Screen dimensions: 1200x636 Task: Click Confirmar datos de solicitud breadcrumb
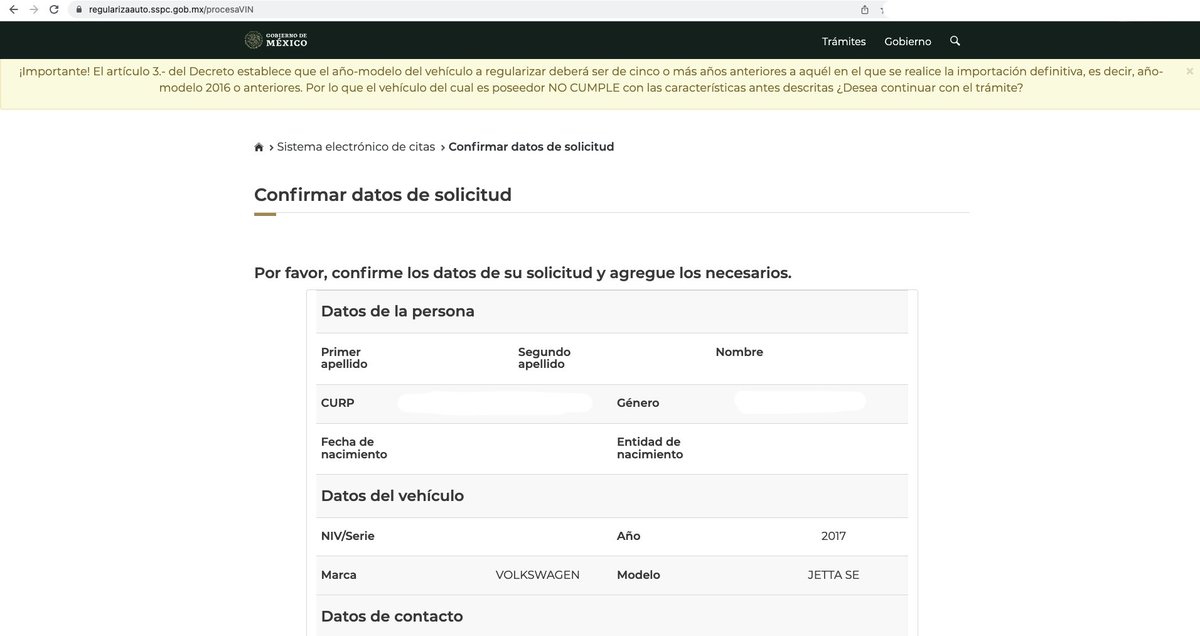[x=531, y=147]
